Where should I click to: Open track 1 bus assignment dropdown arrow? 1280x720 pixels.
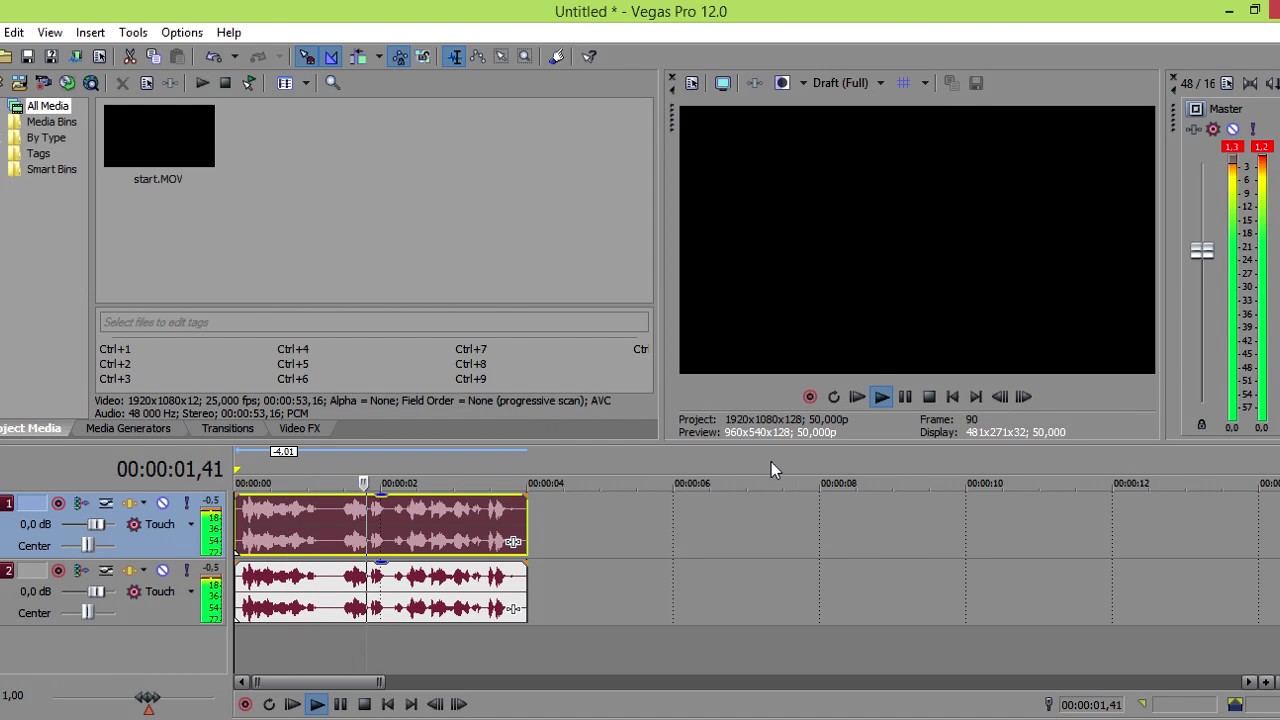click(x=143, y=503)
